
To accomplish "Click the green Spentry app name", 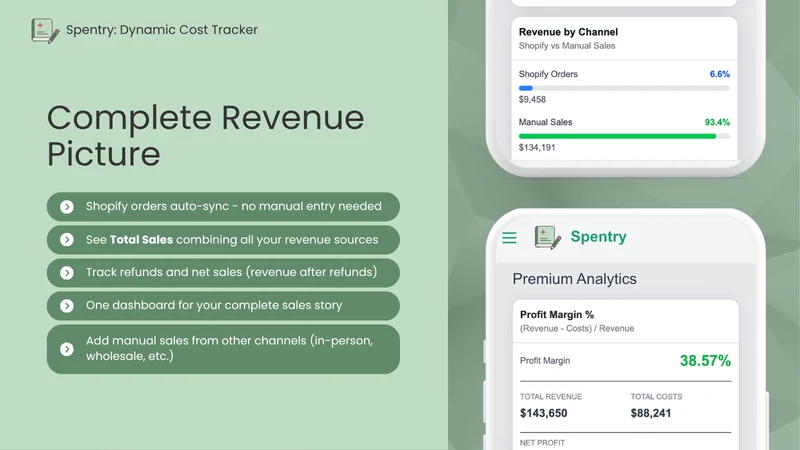I will pos(598,237).
